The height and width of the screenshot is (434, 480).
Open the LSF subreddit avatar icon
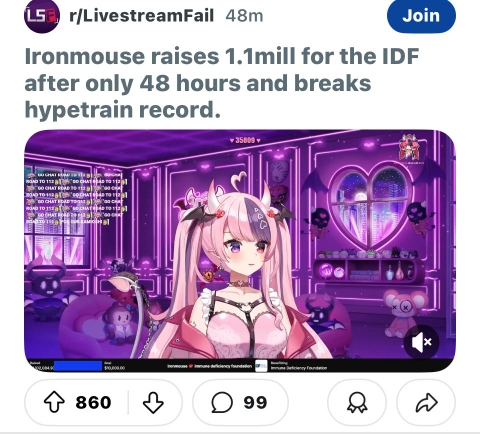click(42, 16)
